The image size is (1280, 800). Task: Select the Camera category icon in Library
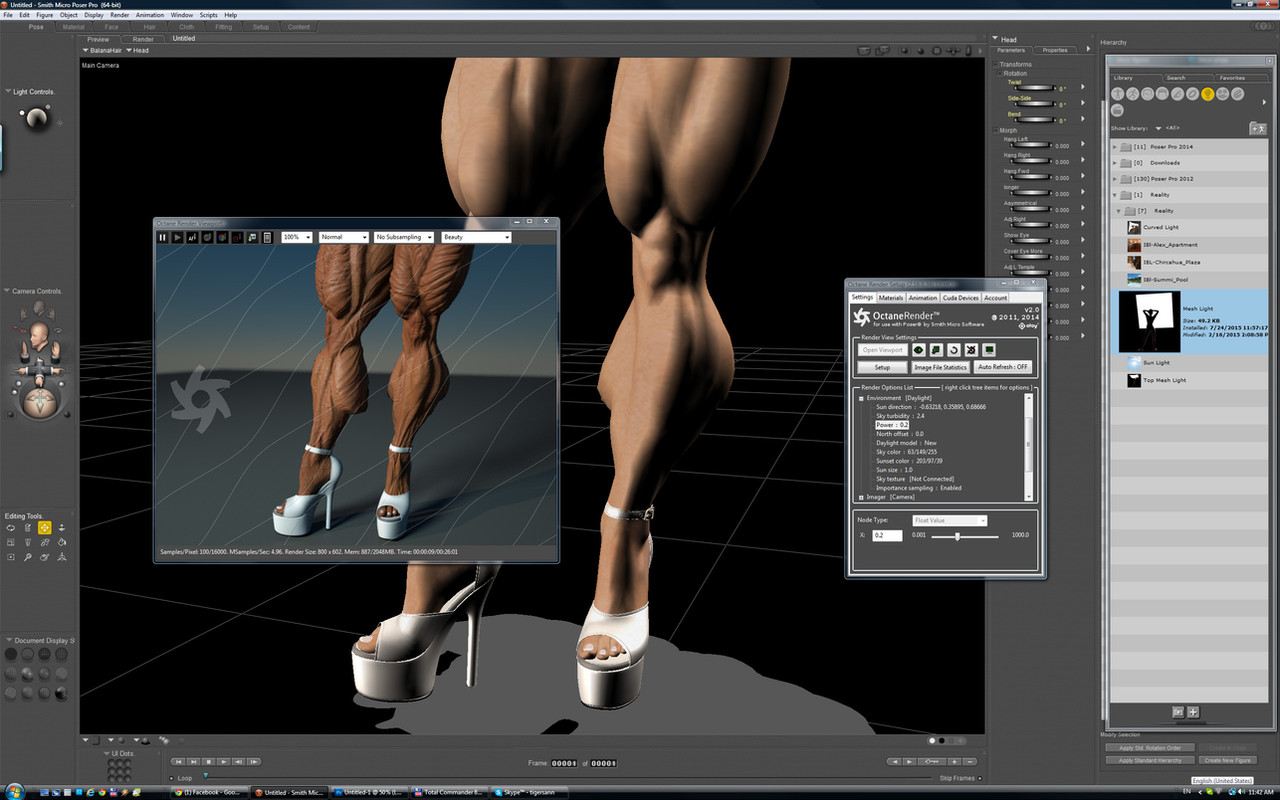(x=1223, y=94)
